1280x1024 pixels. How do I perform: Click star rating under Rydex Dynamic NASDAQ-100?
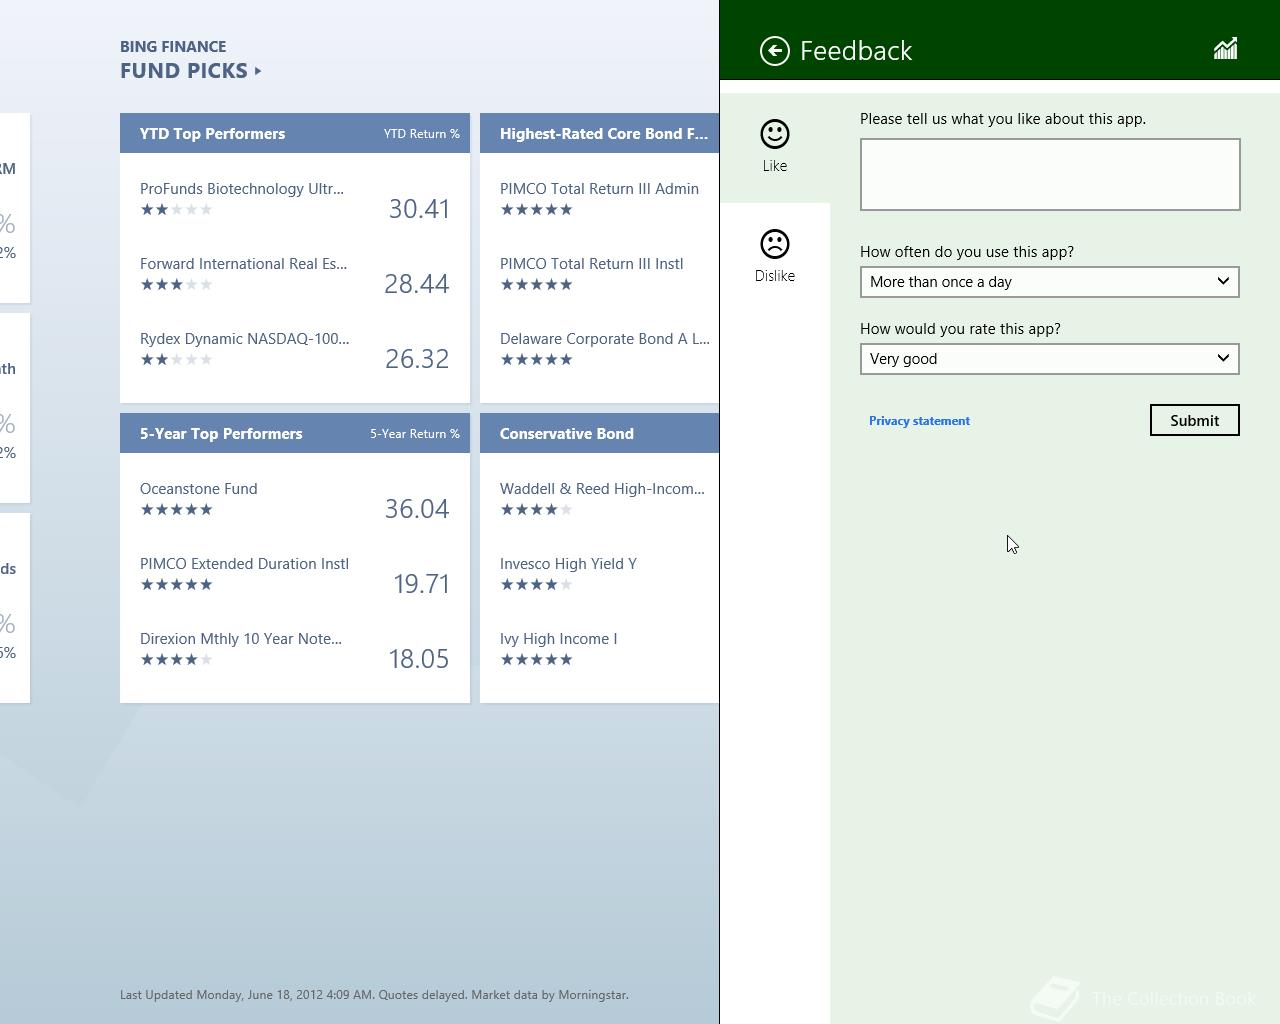click(177, 360)
